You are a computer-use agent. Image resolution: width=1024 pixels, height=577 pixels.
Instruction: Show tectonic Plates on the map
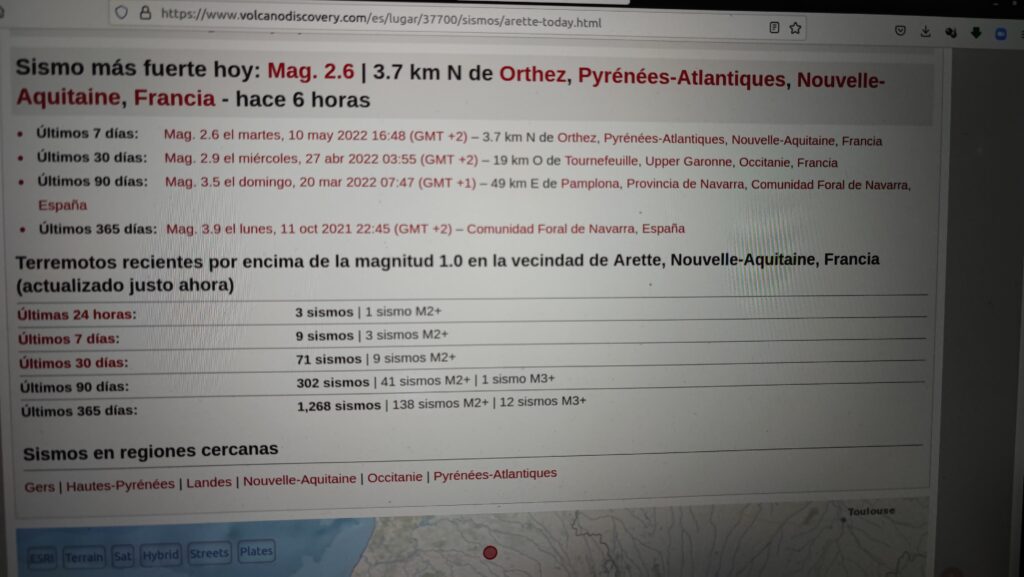pyautogui.click(x=256, y=551)
